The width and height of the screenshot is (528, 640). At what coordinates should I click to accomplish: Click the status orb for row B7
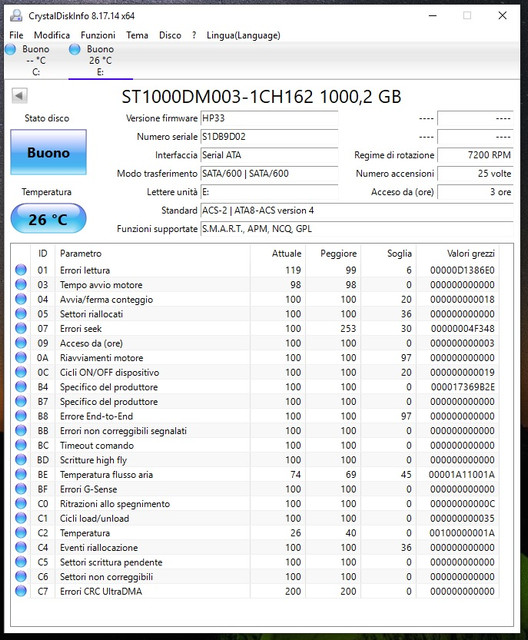click(21, 401)
